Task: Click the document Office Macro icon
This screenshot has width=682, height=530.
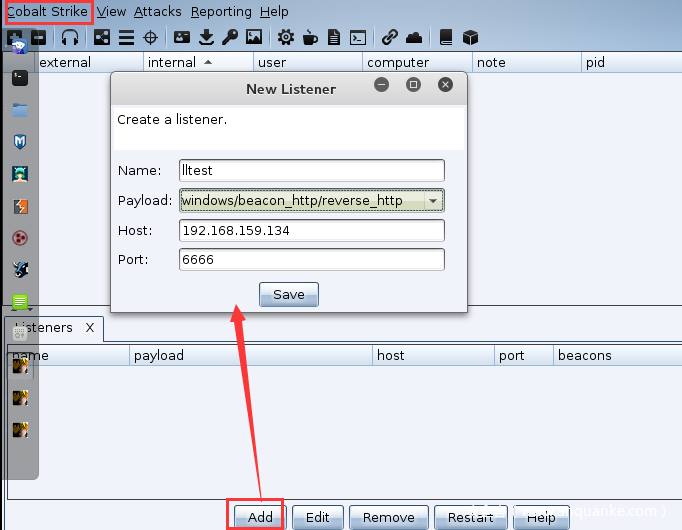Action: [x=334, y=37]
